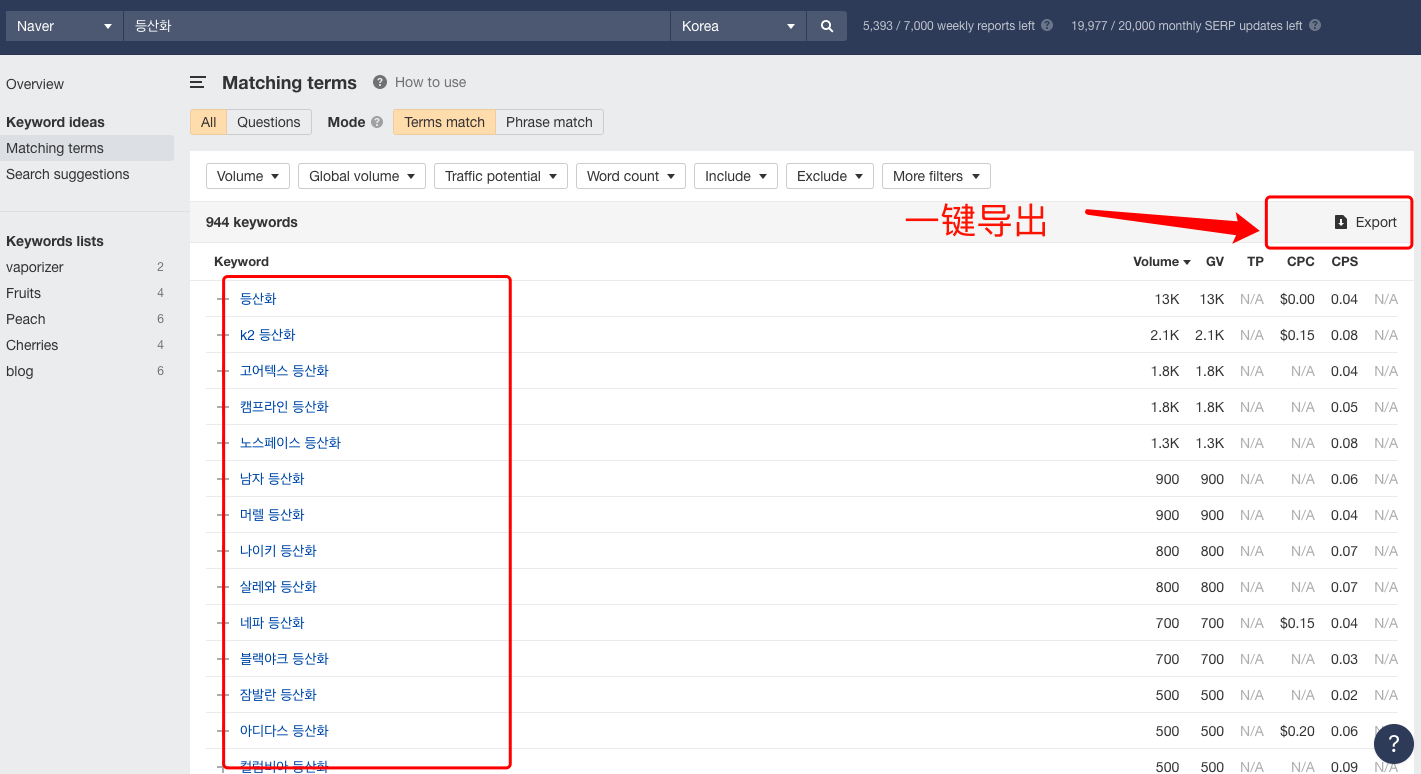The width and height of the screenshot is (1421, 774).
Task: Open the k2 등산화 keyword link
Action: tap(268, 335)
